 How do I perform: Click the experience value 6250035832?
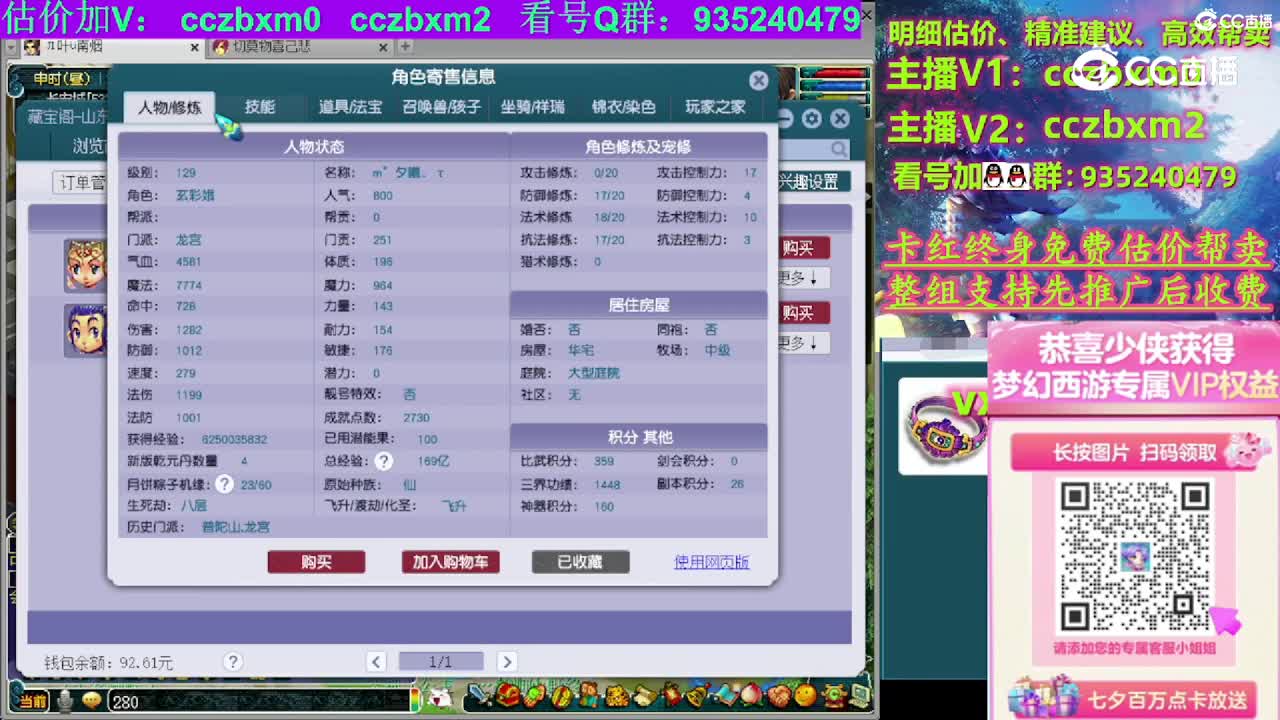click(234, 439)
